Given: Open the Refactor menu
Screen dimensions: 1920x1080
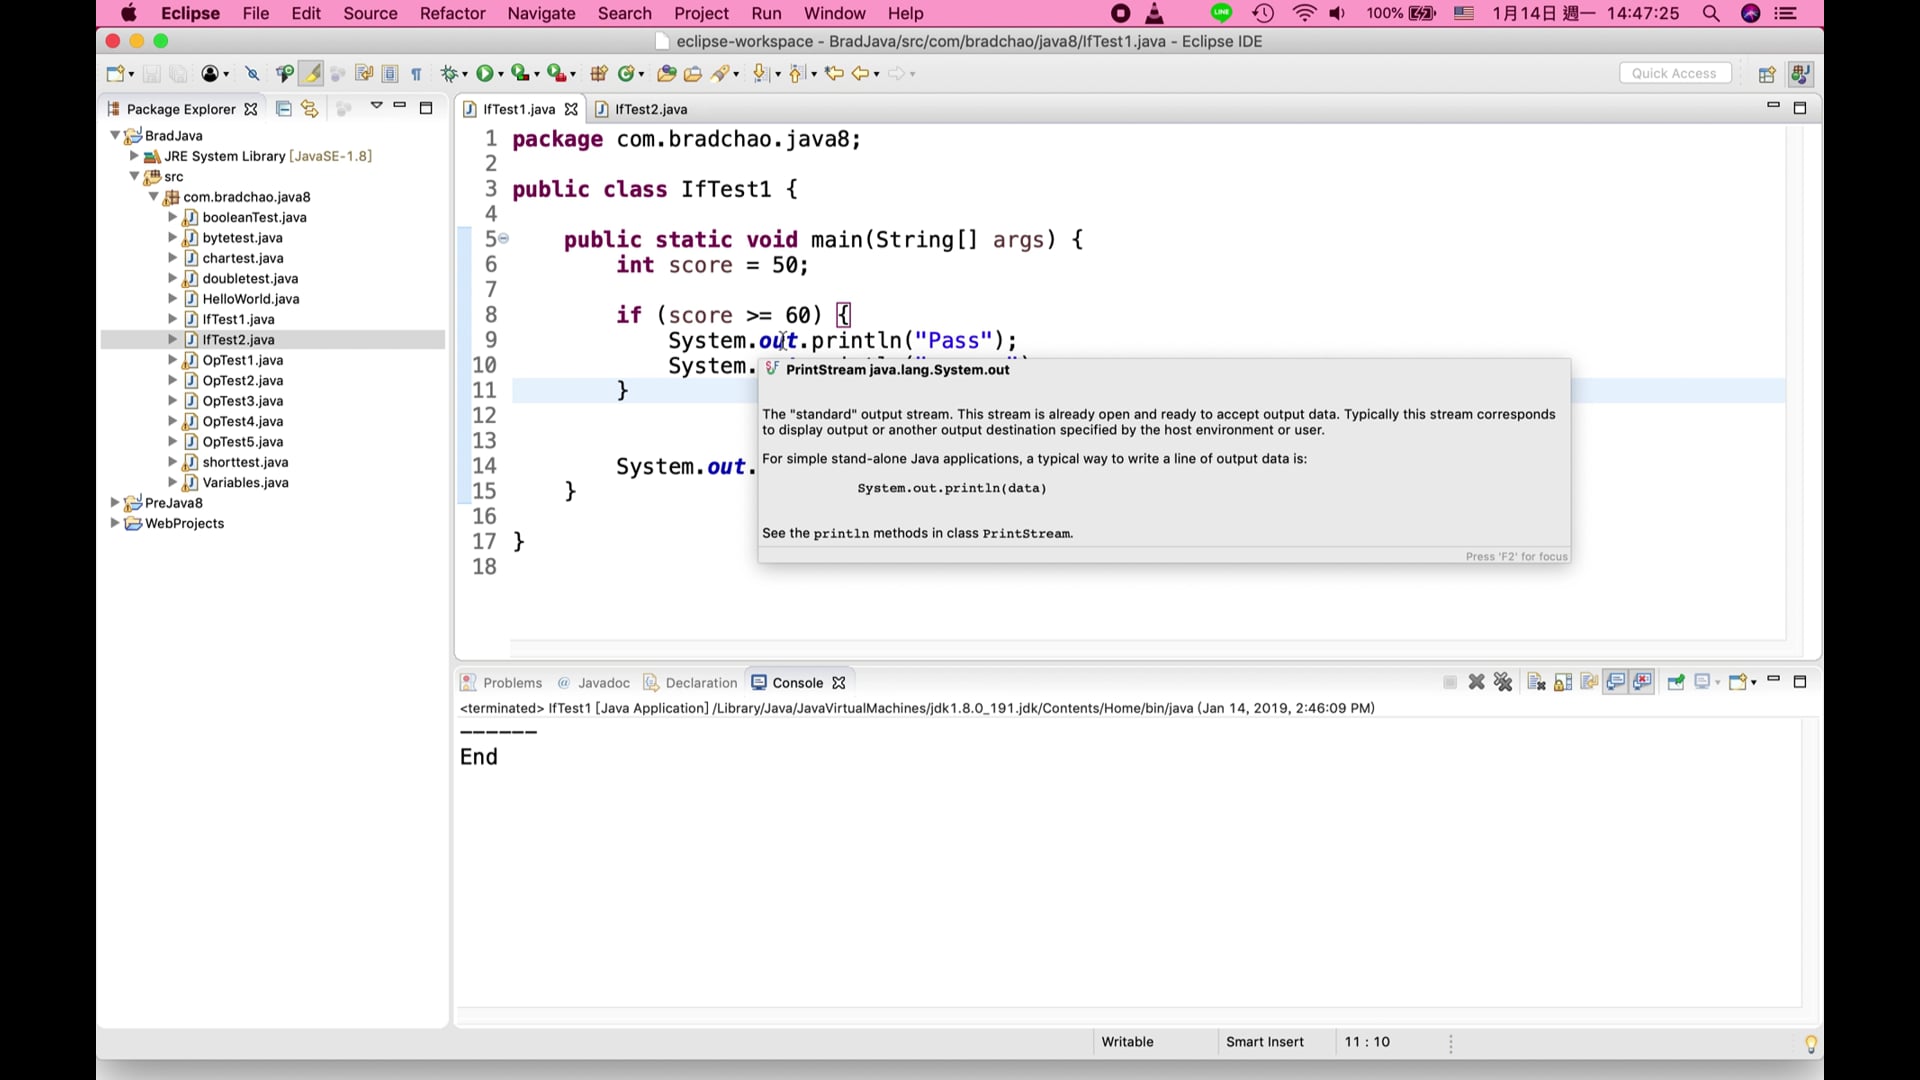Looking at the screenshot, I should 452,13.
